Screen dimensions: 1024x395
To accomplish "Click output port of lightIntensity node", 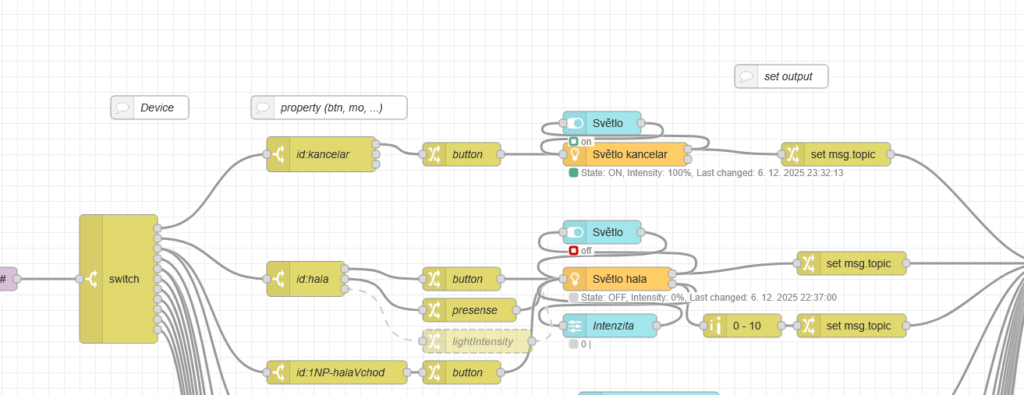I will pos(532,341).
